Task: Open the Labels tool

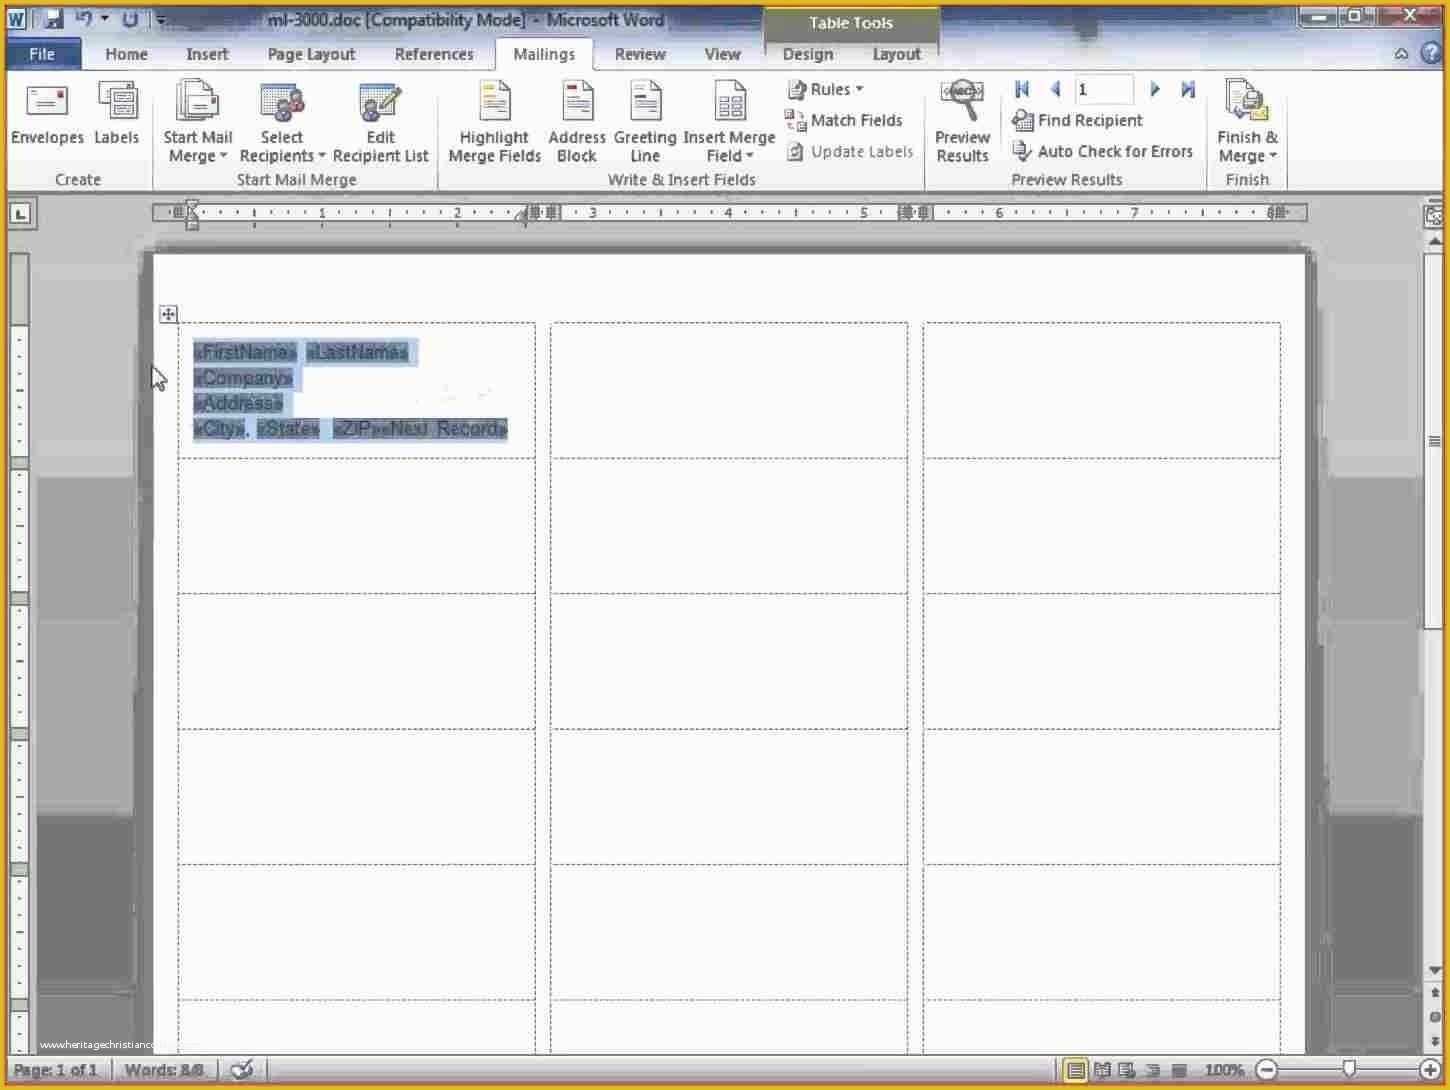Action: point(117,115)
